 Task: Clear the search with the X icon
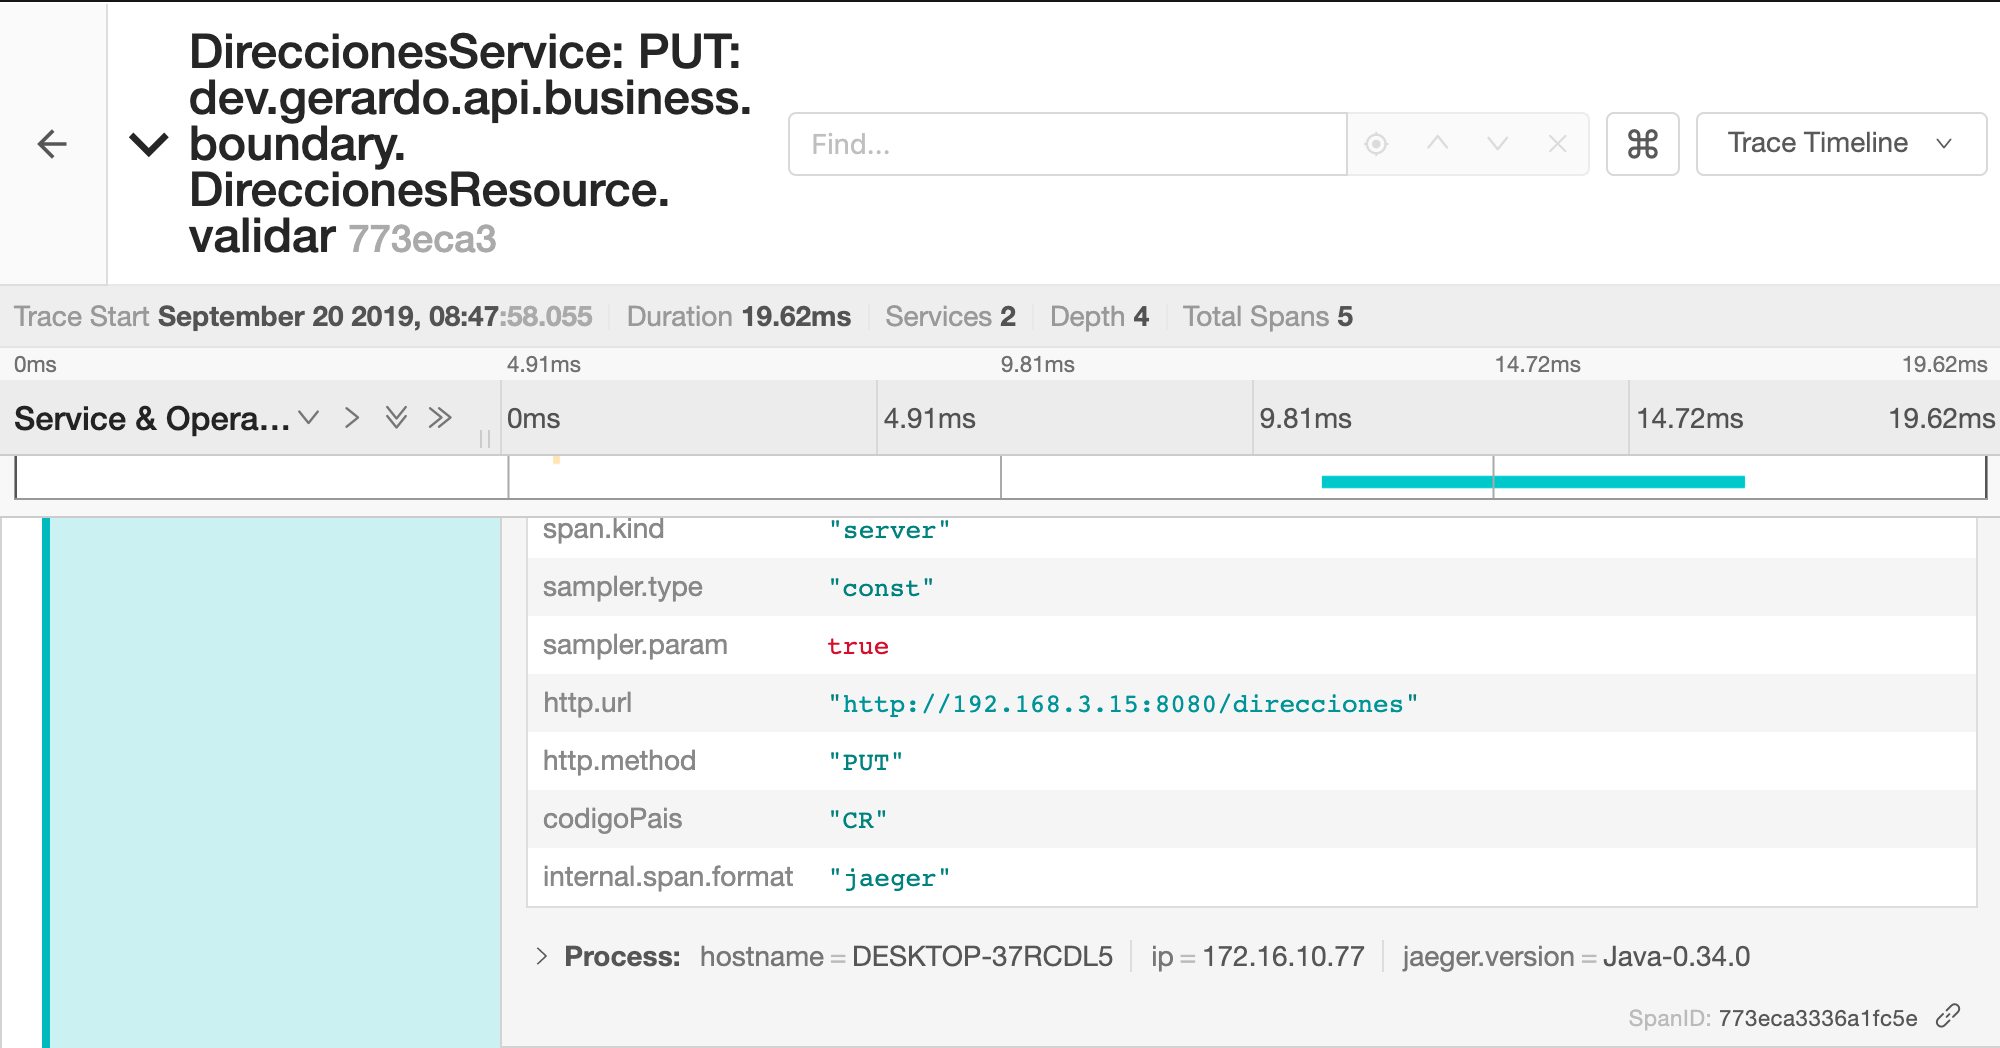(x=1557, y=144)
